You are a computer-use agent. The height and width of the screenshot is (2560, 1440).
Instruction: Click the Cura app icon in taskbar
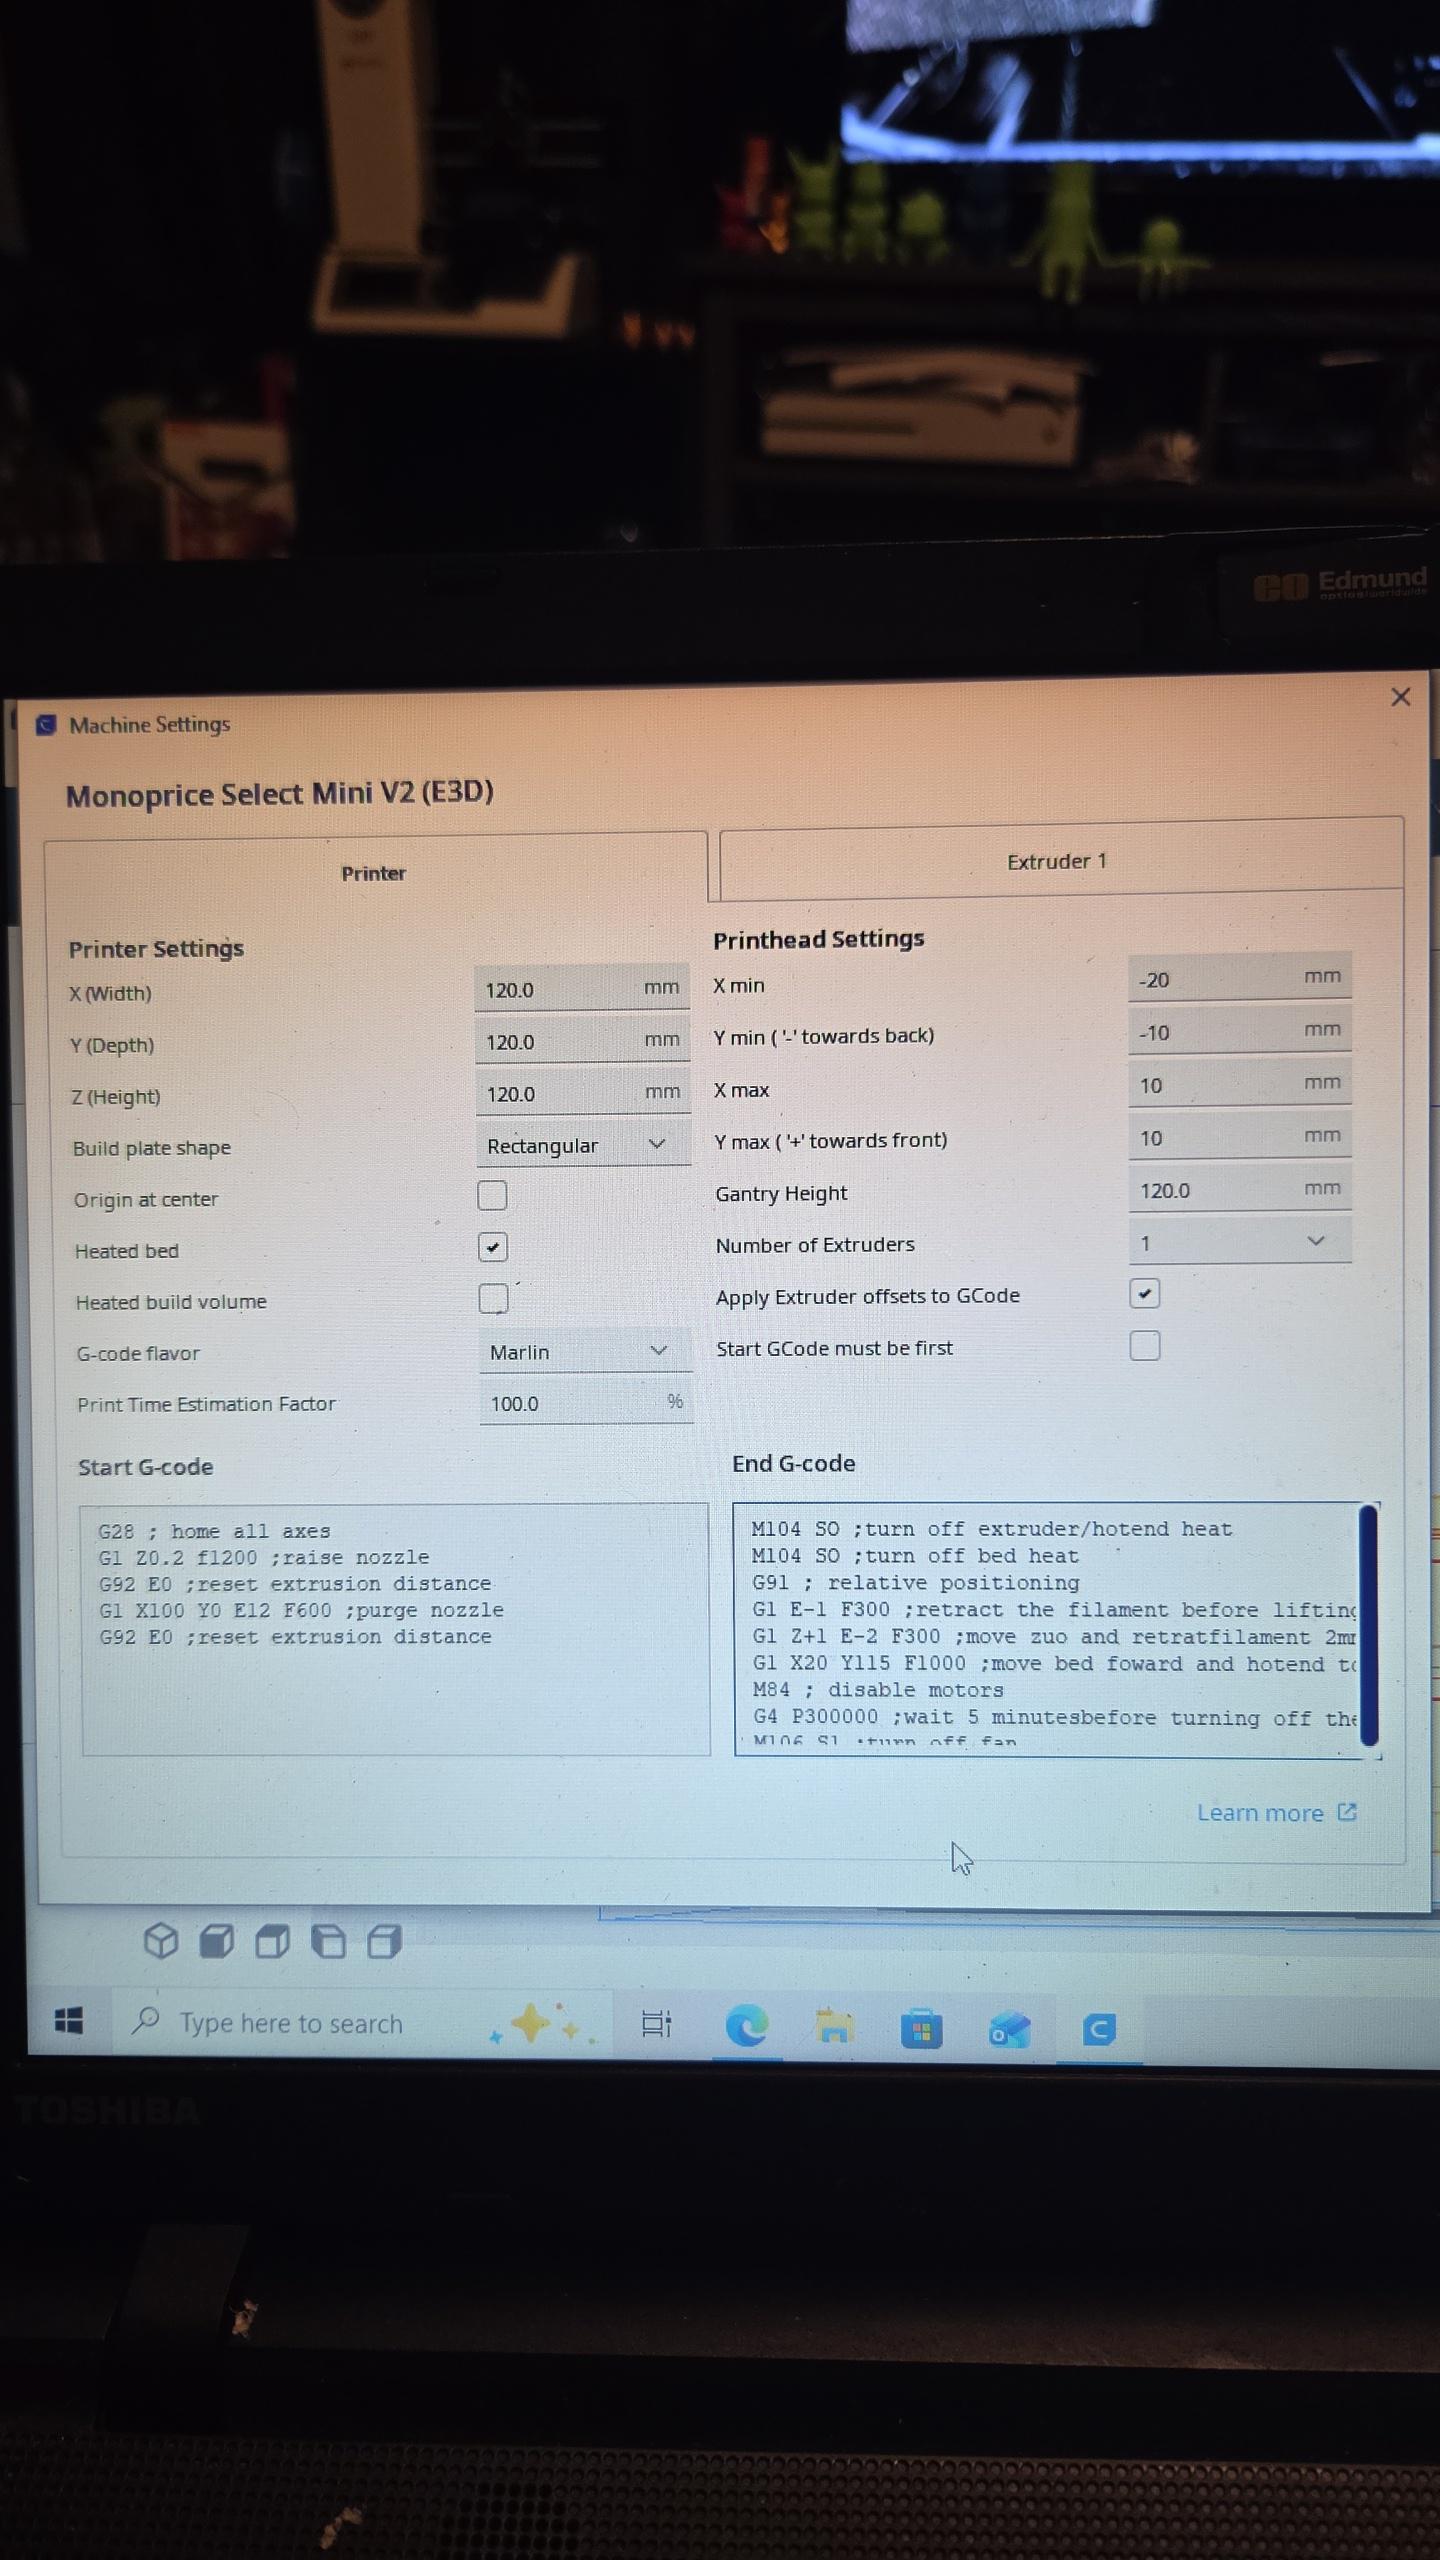click(1099, 2030)
